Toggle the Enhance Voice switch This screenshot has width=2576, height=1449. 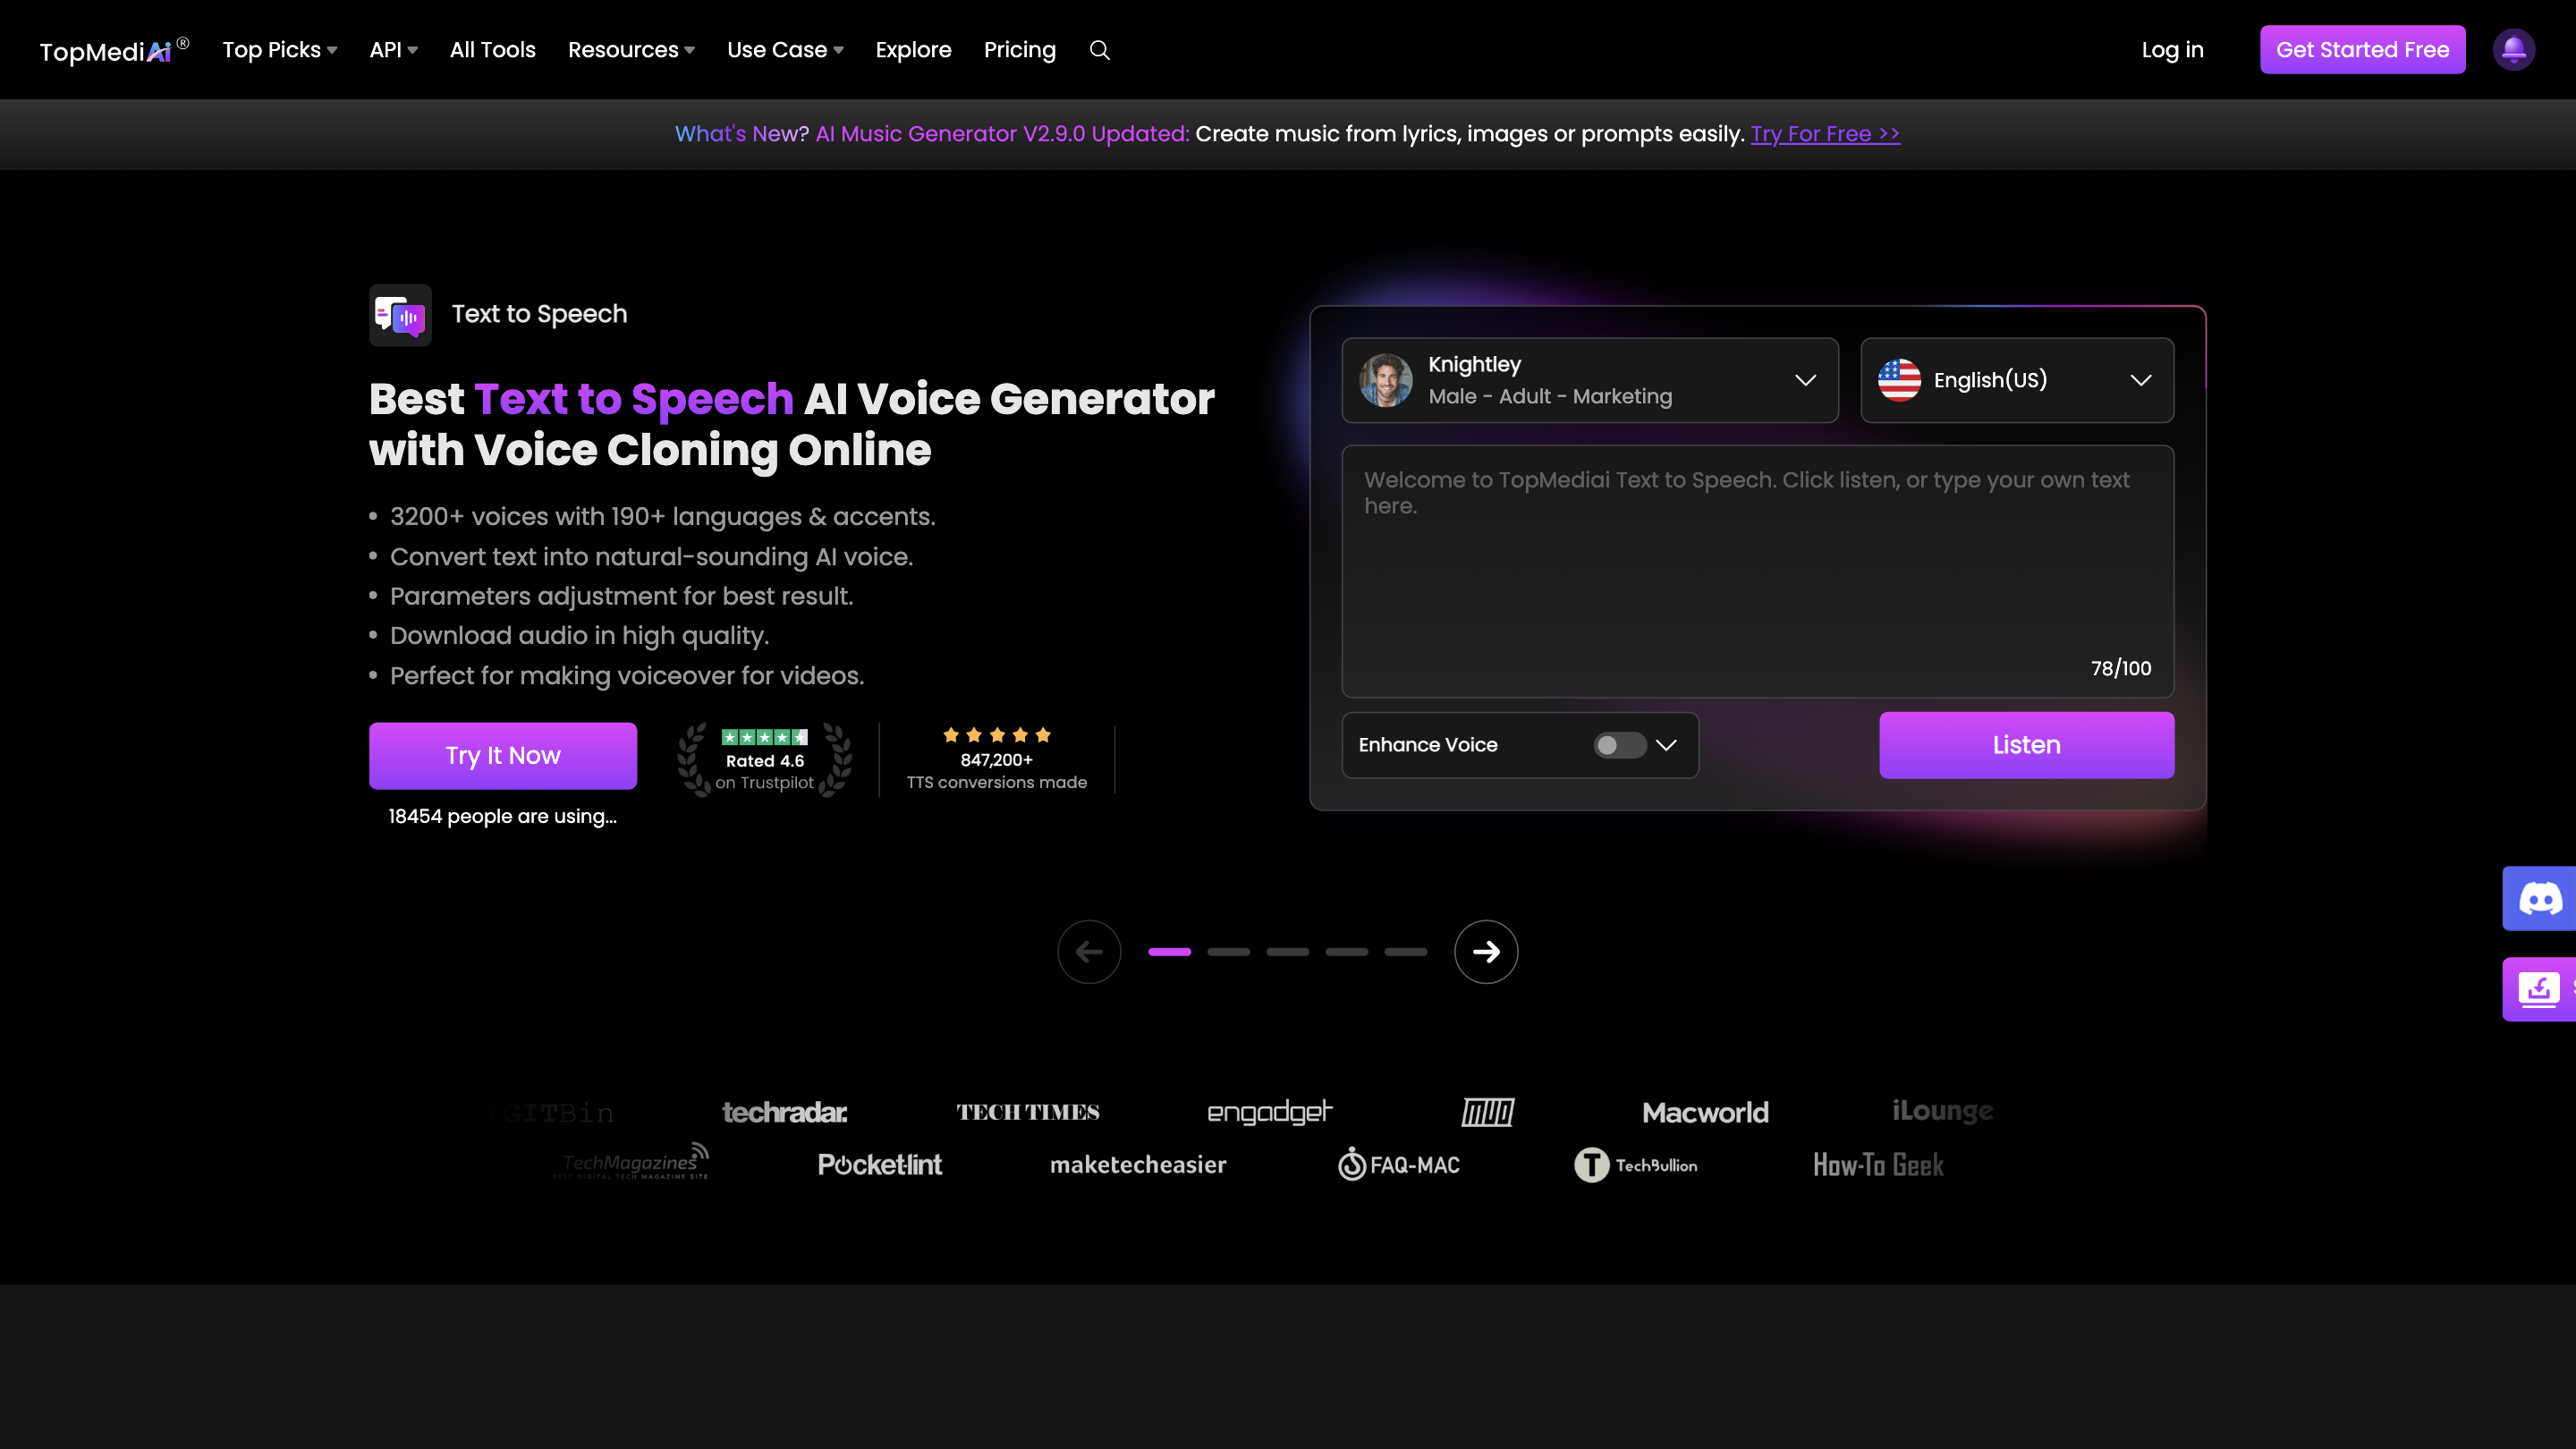point(1618,745)
